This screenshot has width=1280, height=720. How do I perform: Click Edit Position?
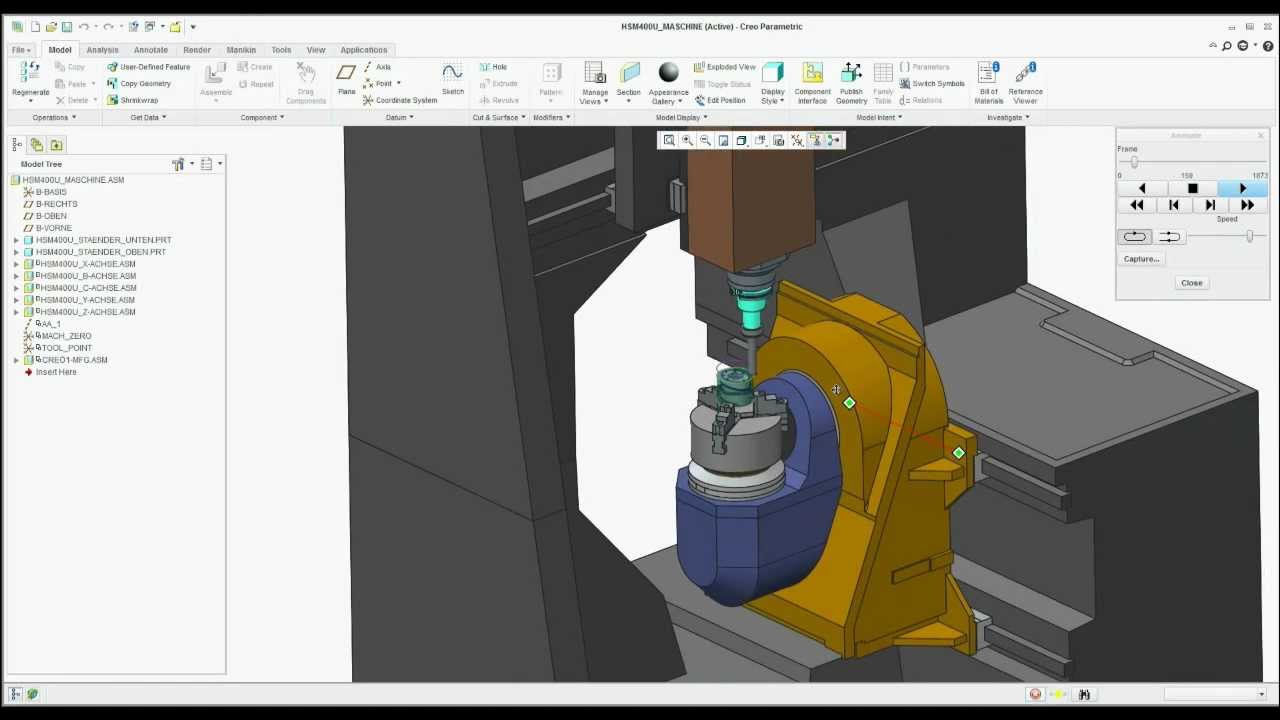point(720,100)
